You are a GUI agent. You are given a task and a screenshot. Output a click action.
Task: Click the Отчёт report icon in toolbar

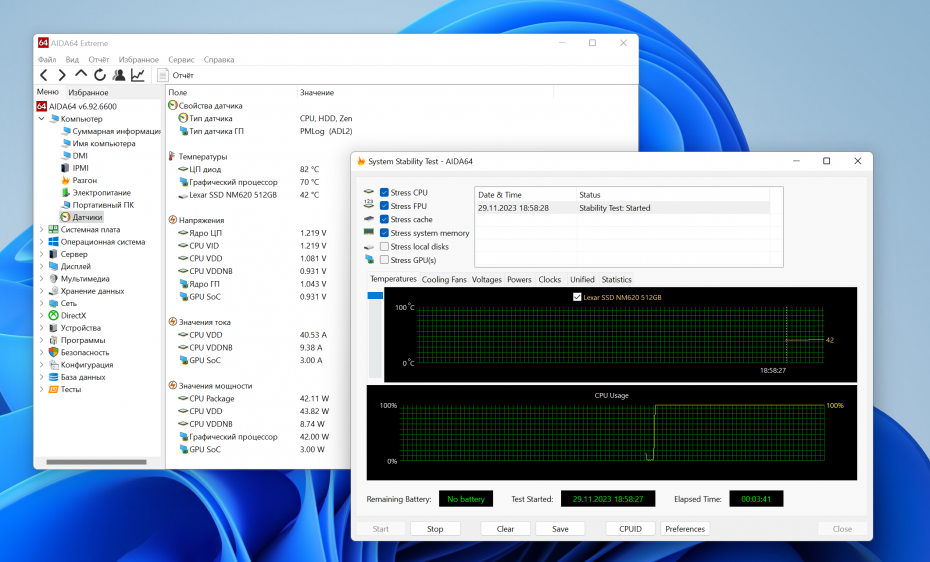click(x=164, y=75)
